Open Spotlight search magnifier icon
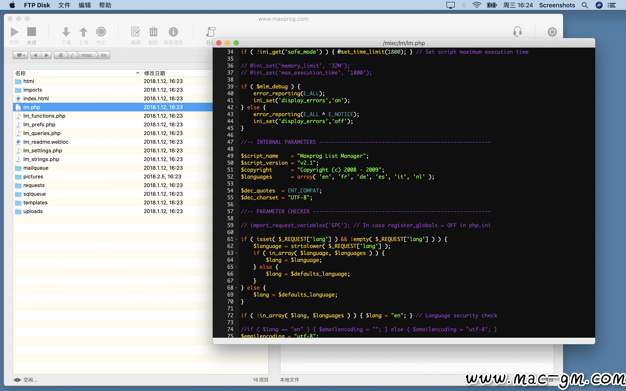This screenshot has width=626, height=391. click(584, 5)
